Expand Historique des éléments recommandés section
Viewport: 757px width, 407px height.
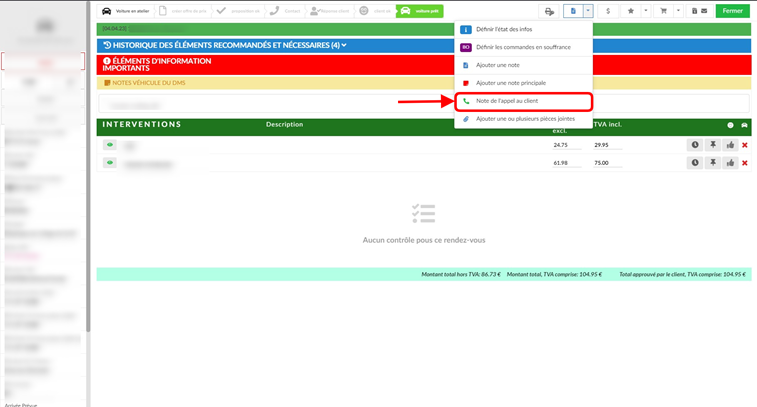[225, 45]
